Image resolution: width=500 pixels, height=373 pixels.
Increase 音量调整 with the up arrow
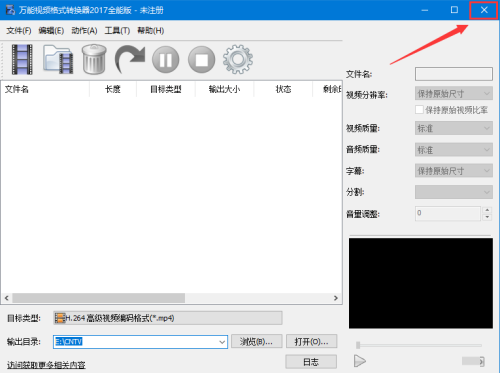(487, 210)
